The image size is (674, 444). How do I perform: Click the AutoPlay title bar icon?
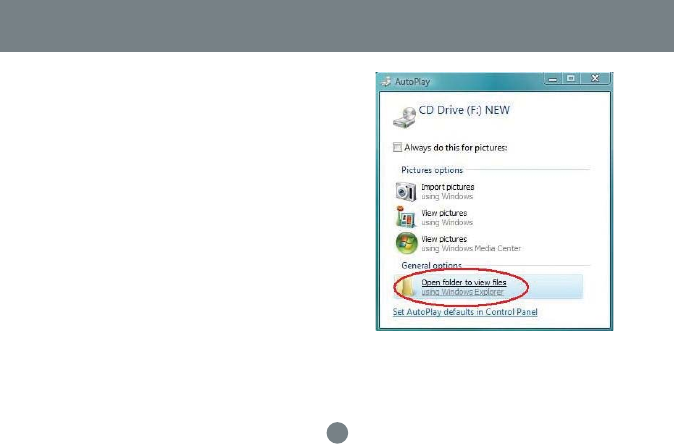[x=386, y=81]
